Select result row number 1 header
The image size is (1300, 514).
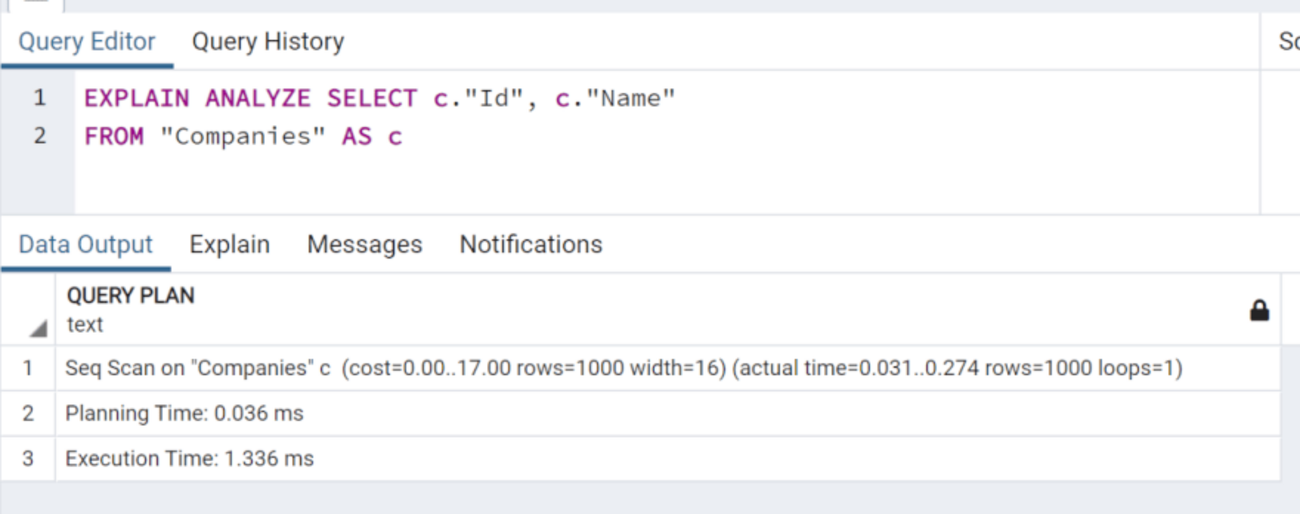[x=28, y=369]
